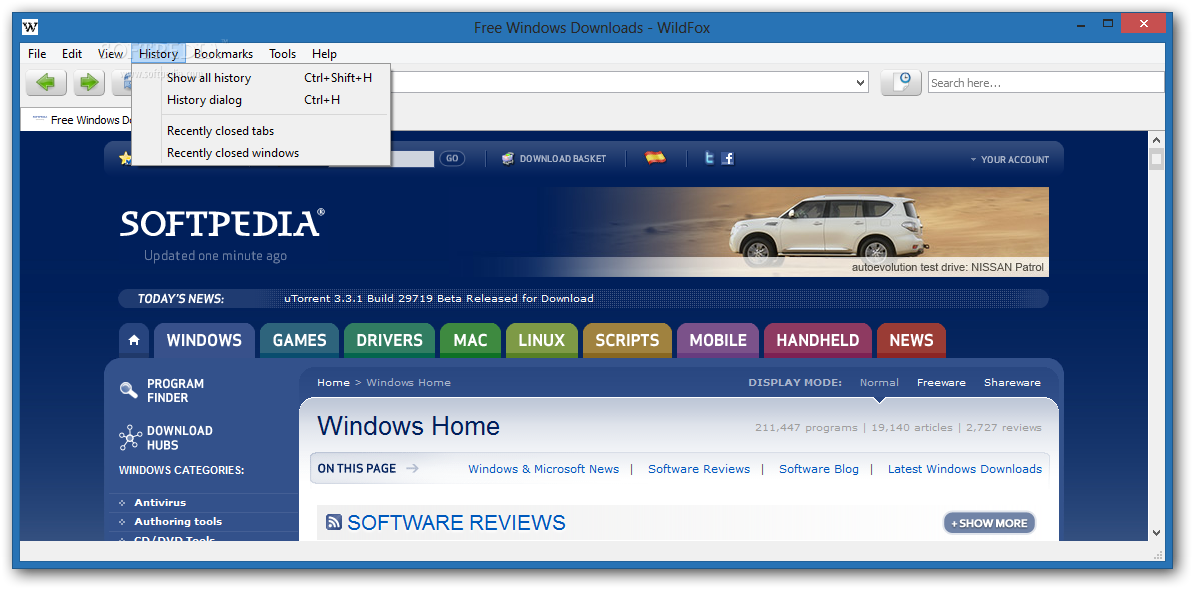This screenshot has height=589, width=1193.
Task: Choose Recently closed windows
Action: point(261,153)
